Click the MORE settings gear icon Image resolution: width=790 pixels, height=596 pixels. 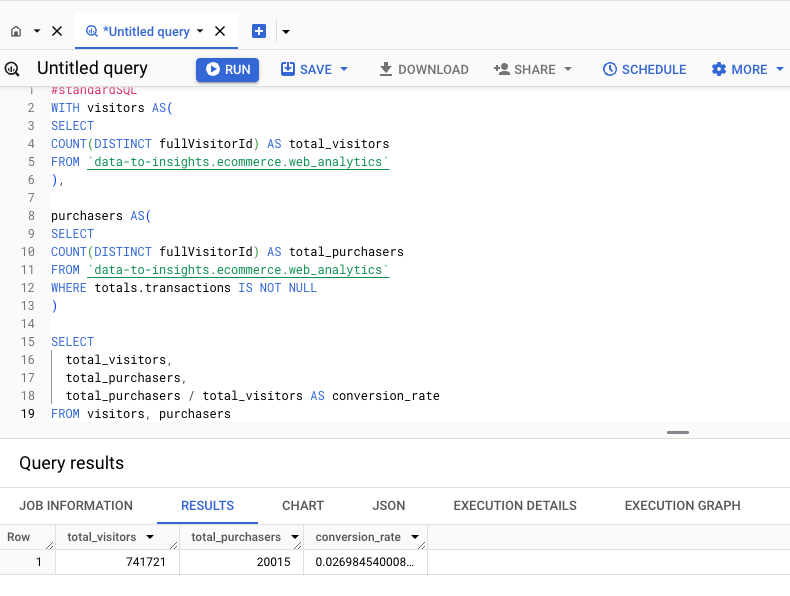pos(719,69)
